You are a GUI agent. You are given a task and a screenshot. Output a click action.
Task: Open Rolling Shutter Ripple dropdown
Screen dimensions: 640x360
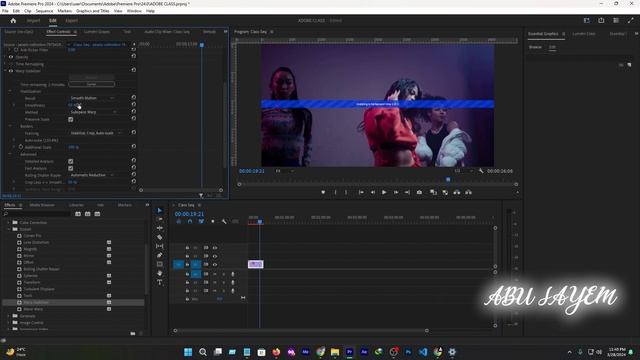pos(92,175)
